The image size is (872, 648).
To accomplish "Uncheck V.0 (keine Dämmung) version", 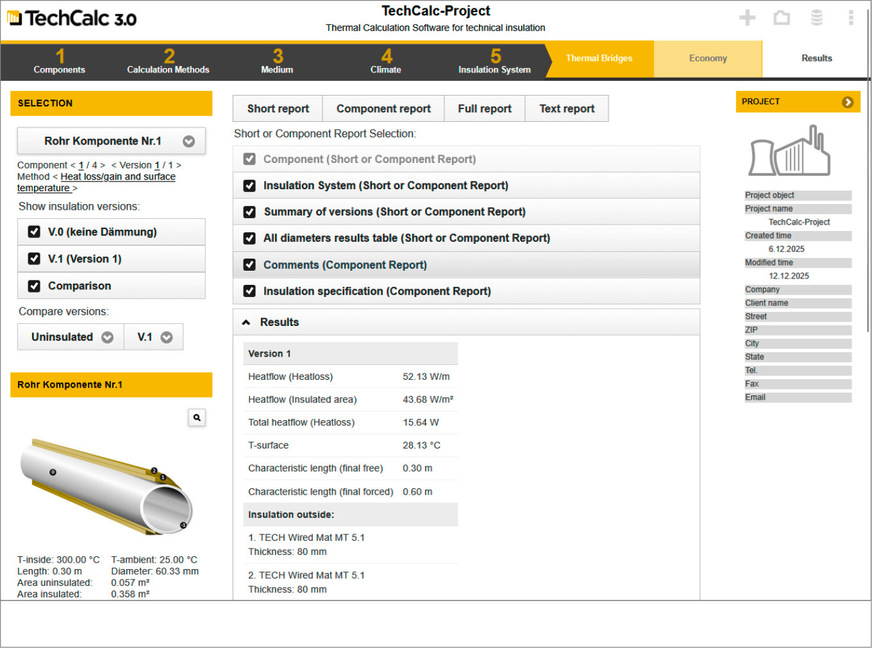I will point(34,231).
